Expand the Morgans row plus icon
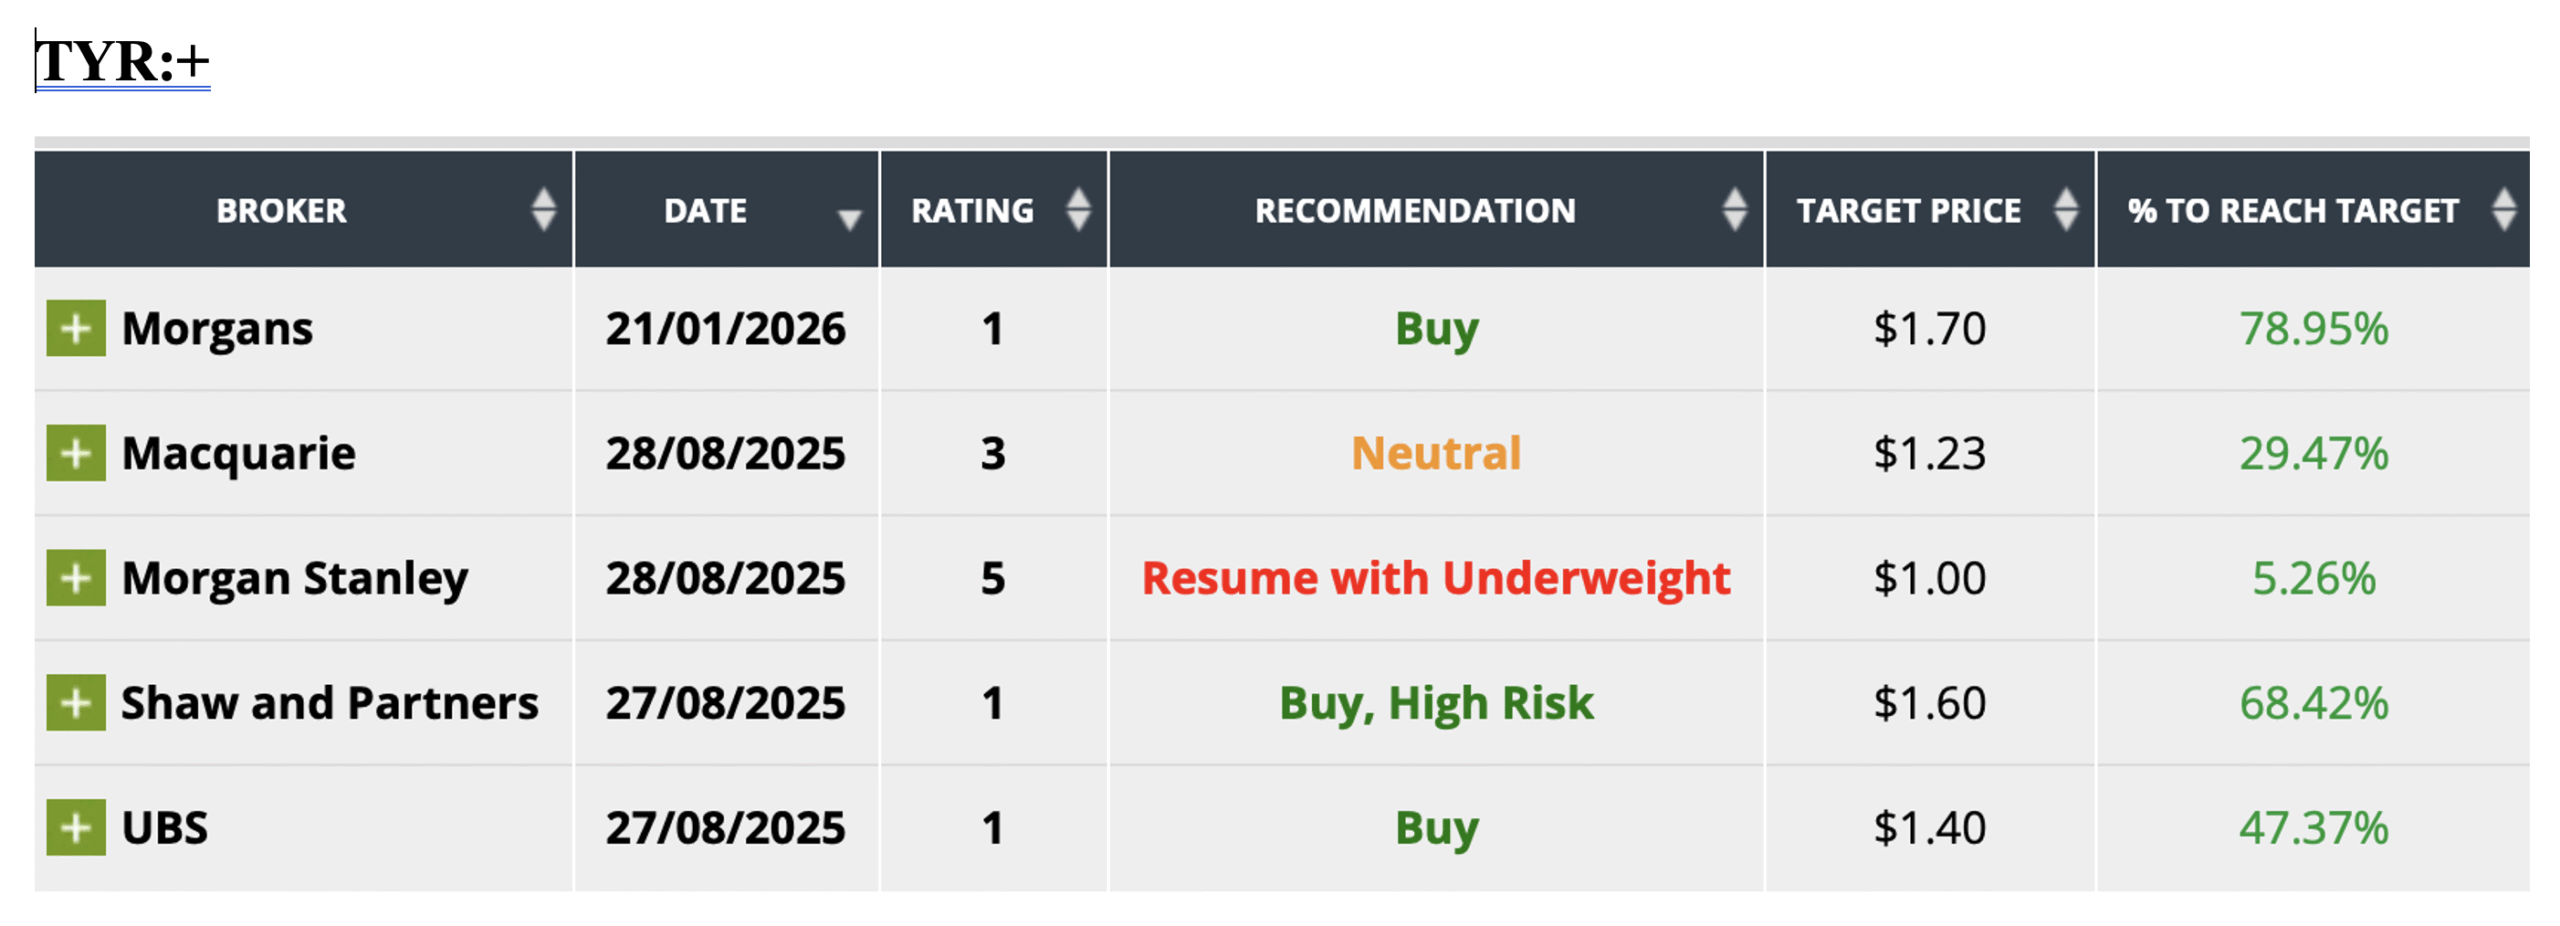 point(75,328)
